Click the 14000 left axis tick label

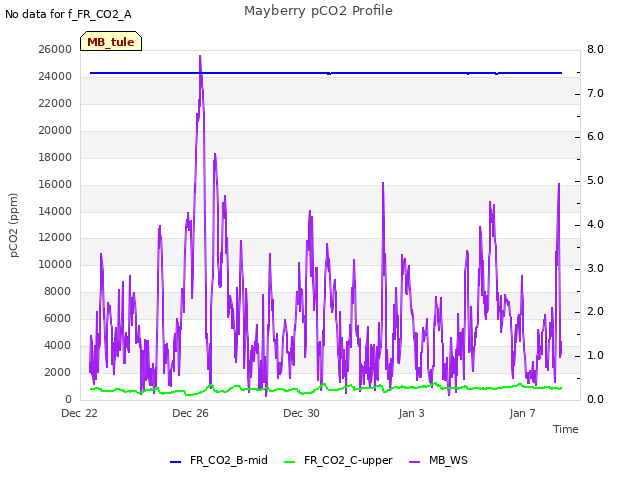point(55,211)
